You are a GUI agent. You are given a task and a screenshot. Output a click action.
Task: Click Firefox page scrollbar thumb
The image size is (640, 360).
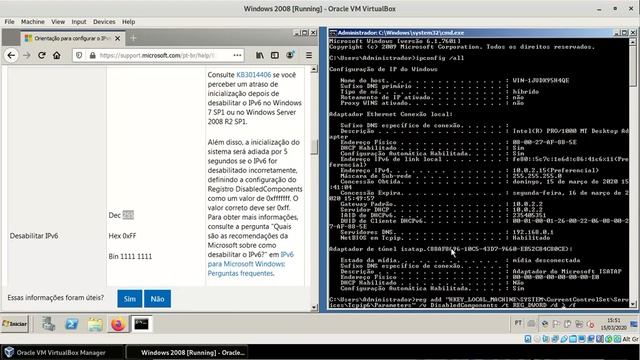pyautogui.click(x=314, y=147)
